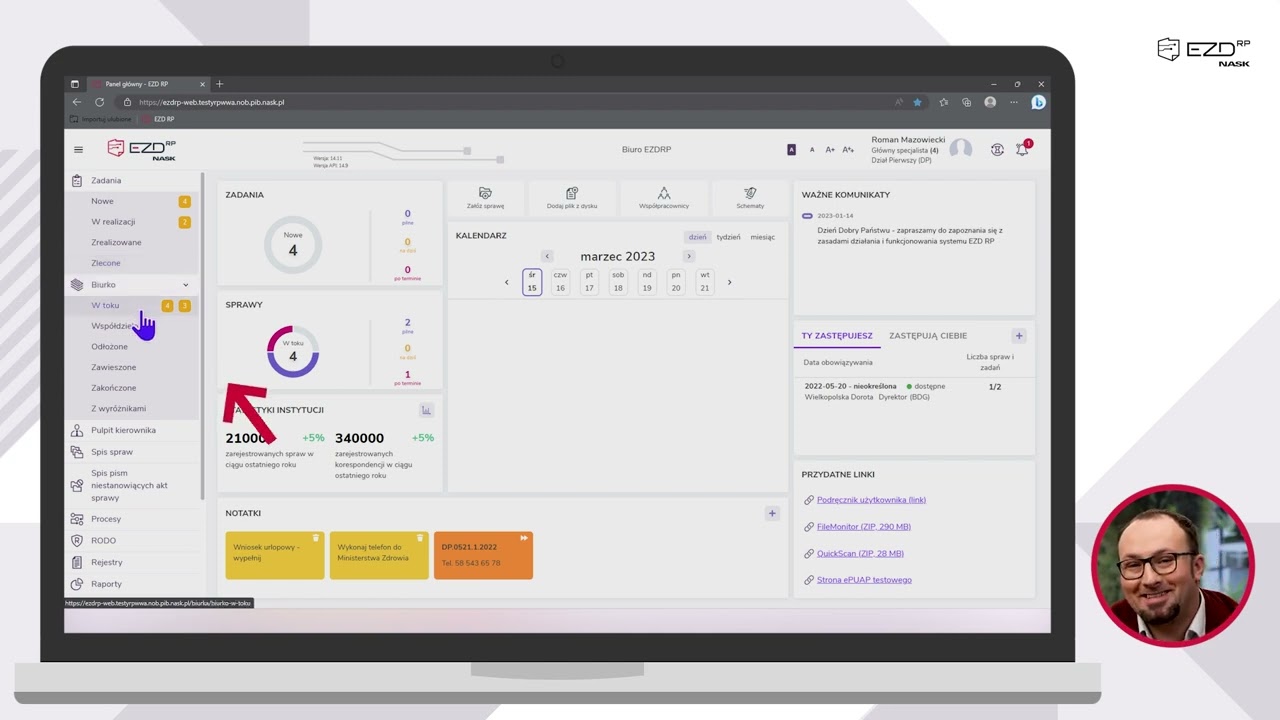Set the larger font size A+
The width and height of the screenshot is (1280, 720).
click(830, 149)
